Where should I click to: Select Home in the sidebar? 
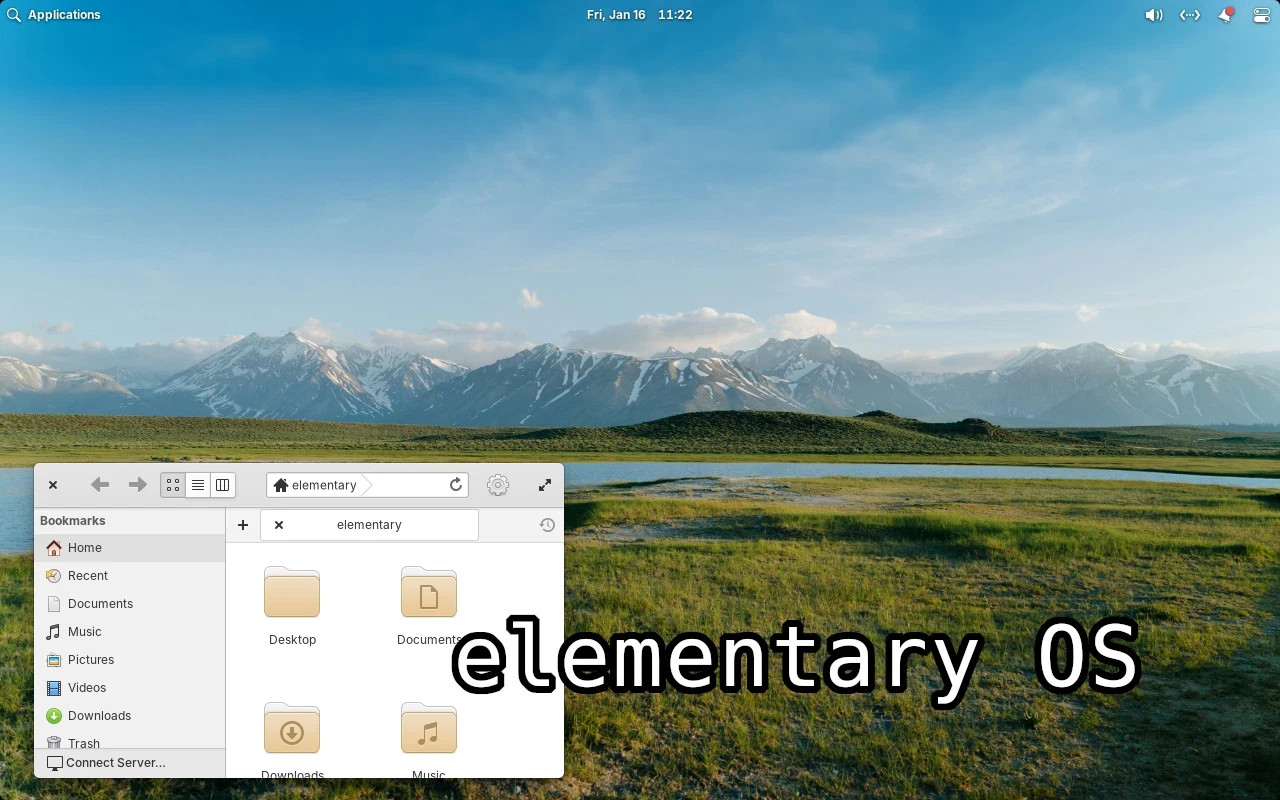(130, 548)
